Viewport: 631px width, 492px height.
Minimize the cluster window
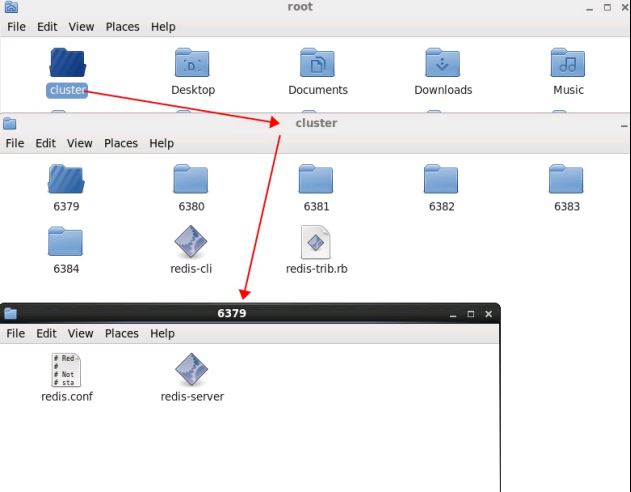point(624,126)
